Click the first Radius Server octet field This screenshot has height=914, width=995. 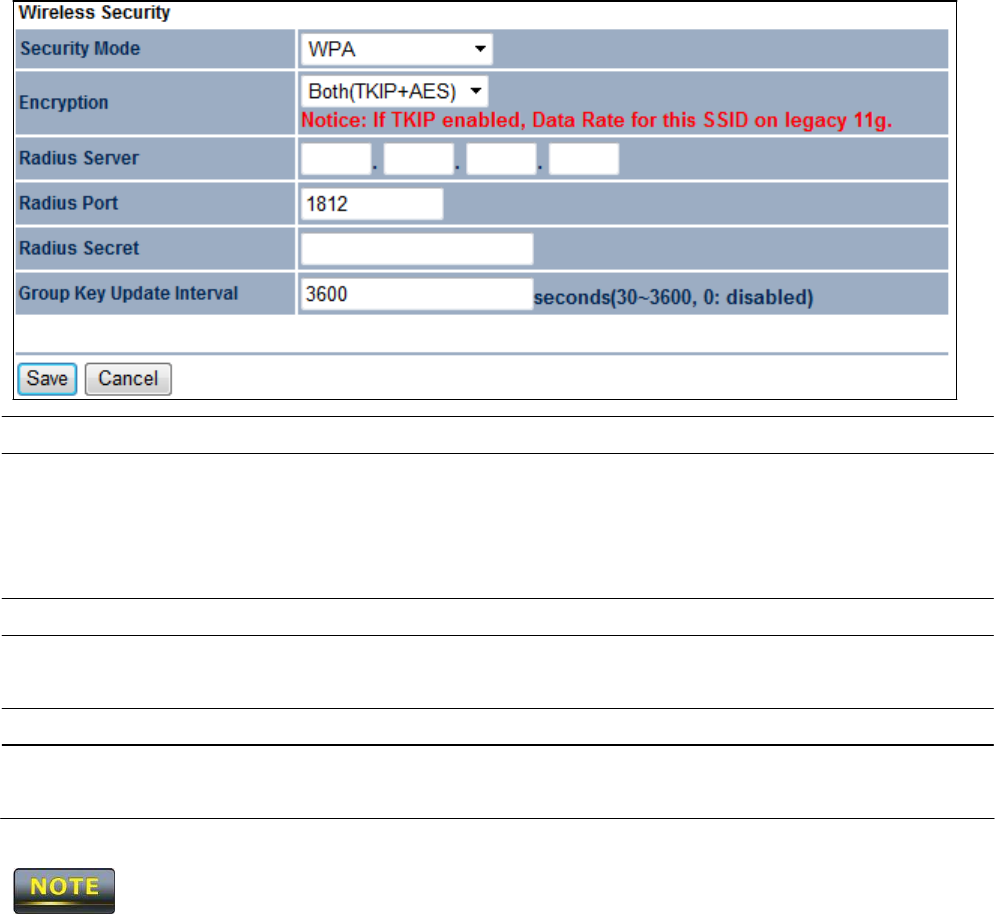(336, 159)
